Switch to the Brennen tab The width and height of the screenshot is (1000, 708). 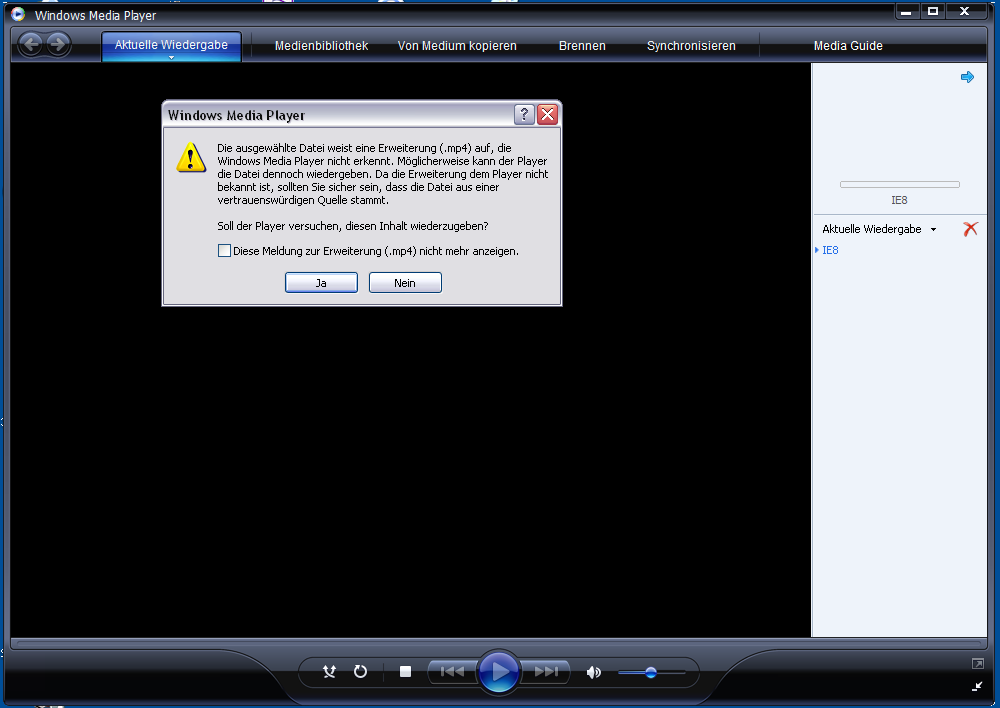click(x=582, y=46)
